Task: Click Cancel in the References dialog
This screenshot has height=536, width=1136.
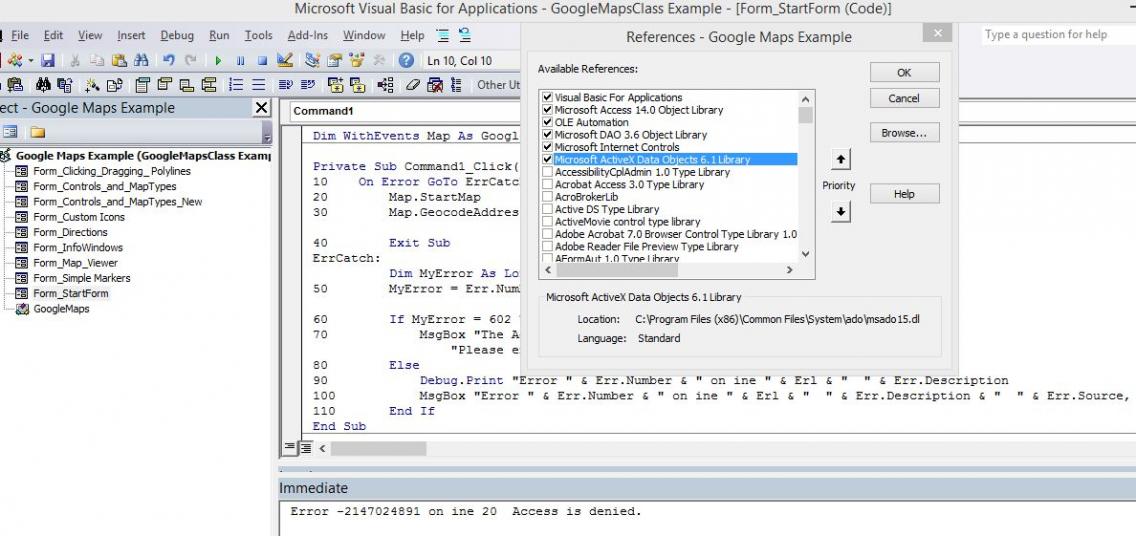Action: (904, 99)
